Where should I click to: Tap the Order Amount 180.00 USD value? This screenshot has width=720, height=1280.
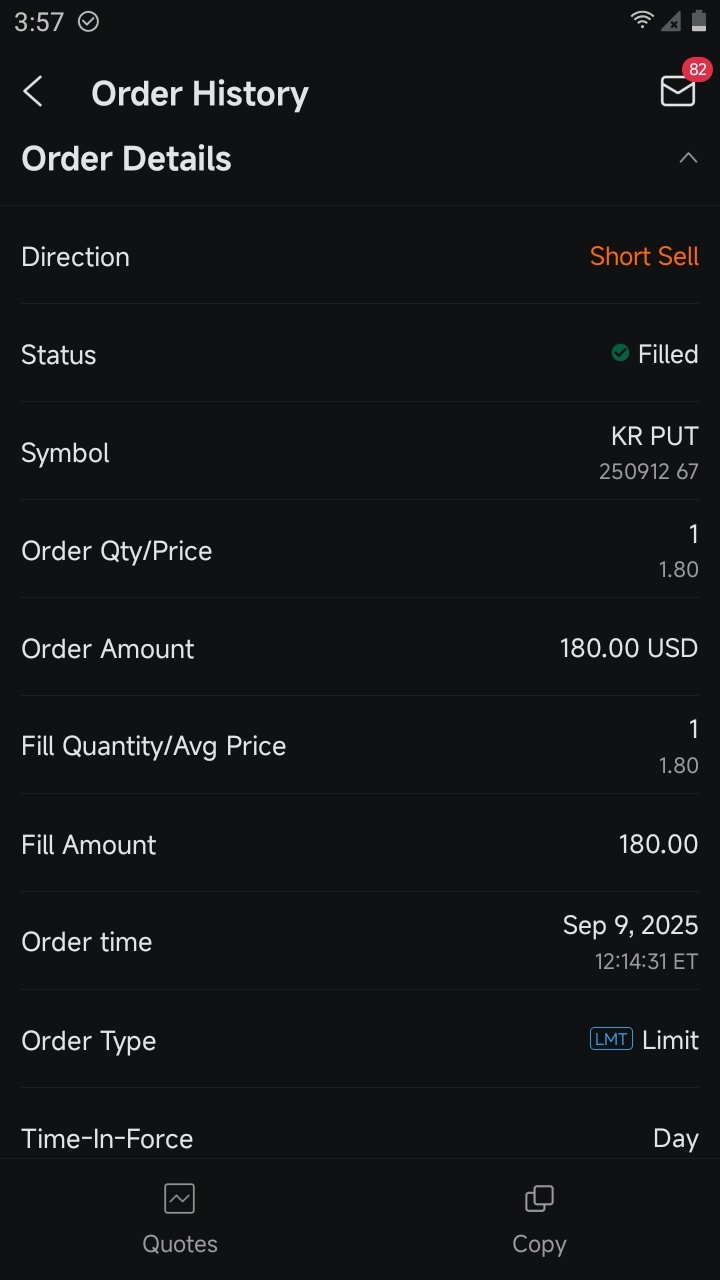[628, 648]
